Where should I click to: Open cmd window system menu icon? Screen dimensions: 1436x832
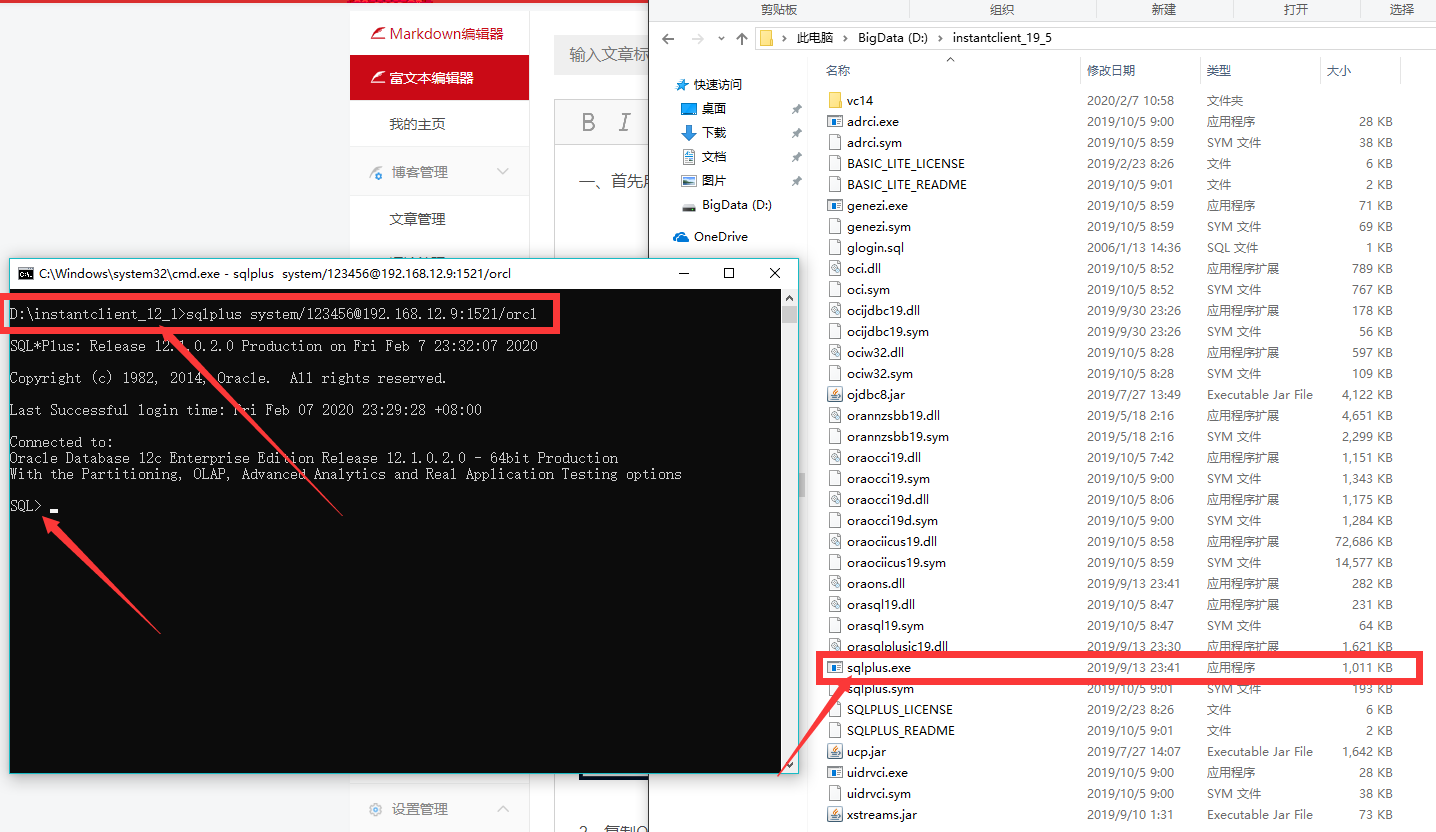pyautogui.click(x=26, y=273)
